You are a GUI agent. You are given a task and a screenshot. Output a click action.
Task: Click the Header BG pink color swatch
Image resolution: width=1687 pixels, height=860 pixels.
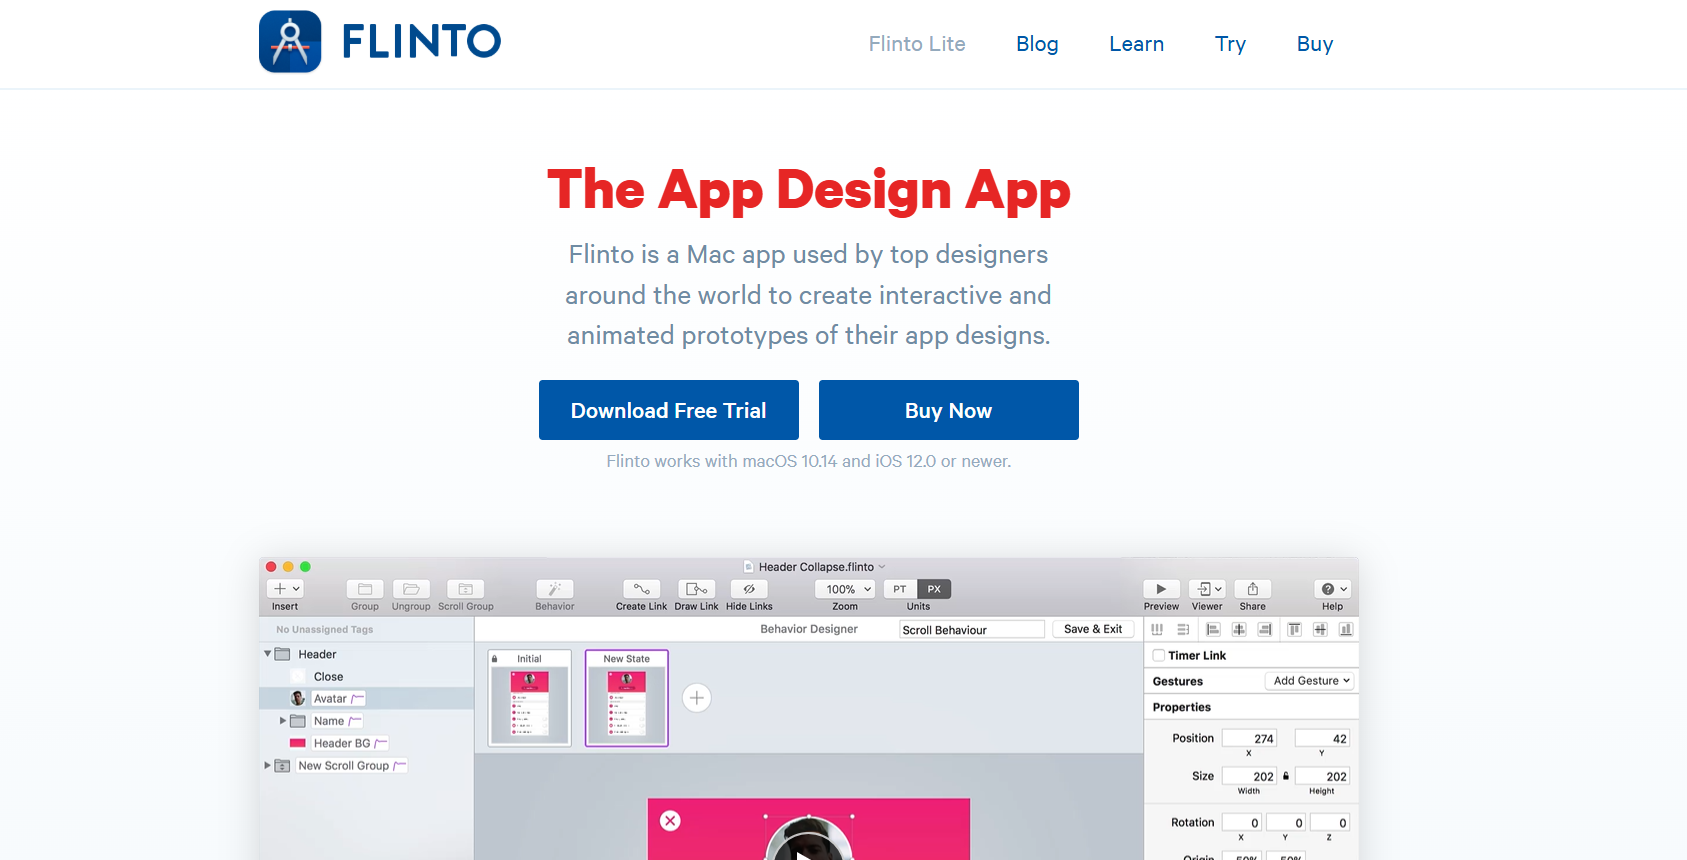pyautogui.click(x=297, y=743)
